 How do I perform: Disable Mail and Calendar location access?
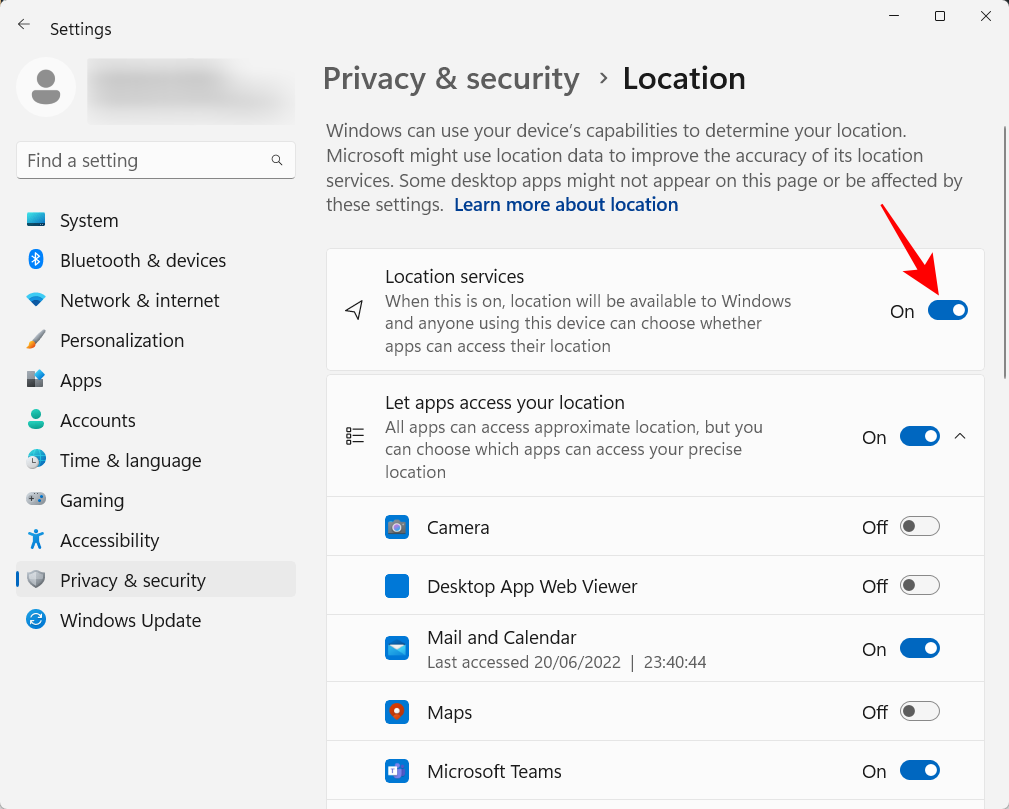coord(919,648)
